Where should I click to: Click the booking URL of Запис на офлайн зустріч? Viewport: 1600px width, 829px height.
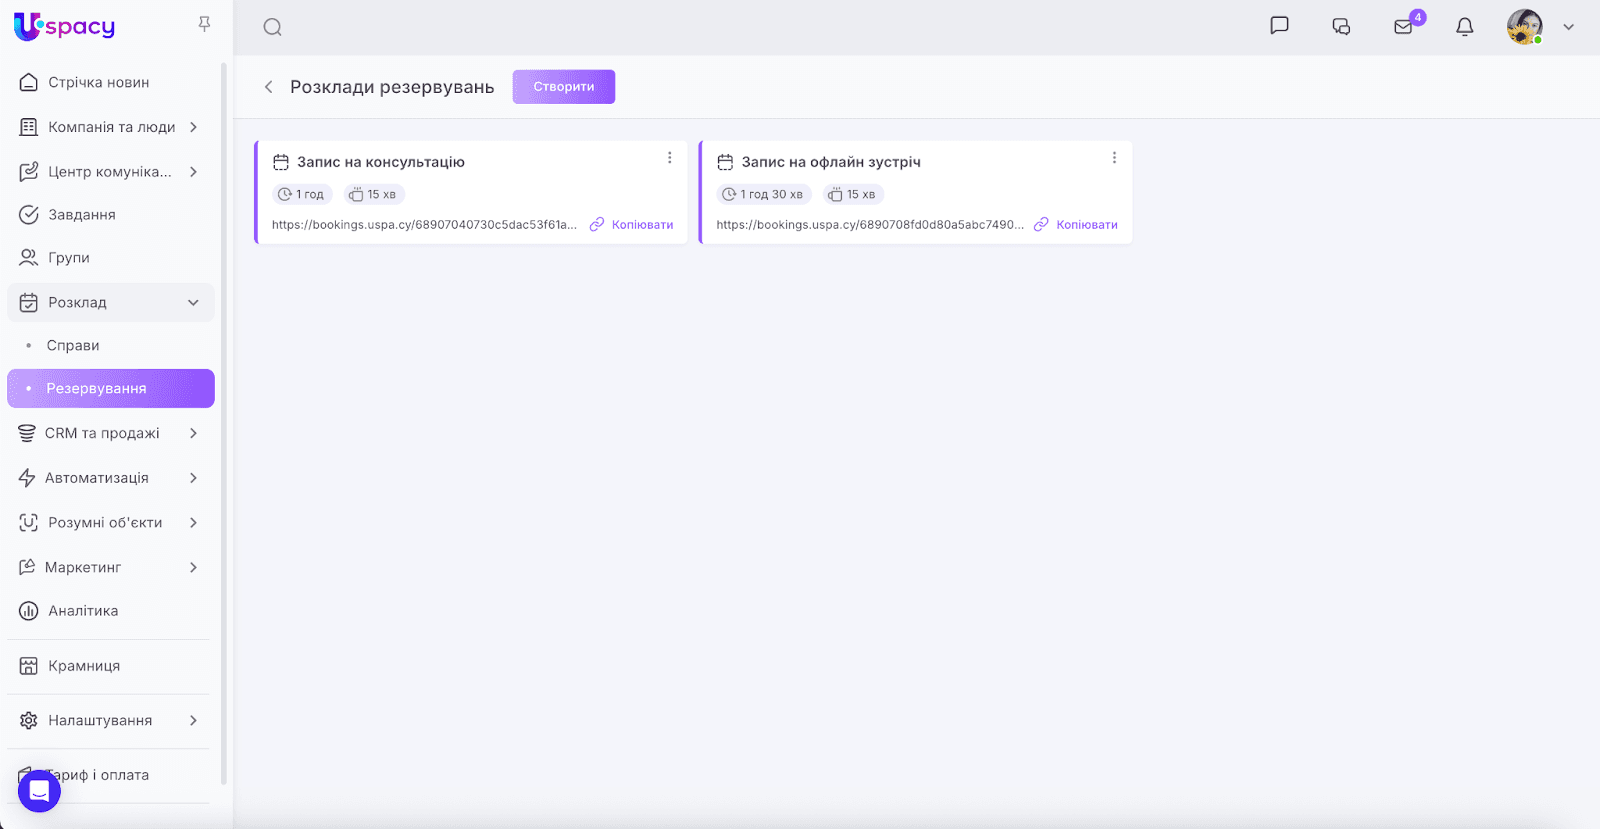point(870,225)
